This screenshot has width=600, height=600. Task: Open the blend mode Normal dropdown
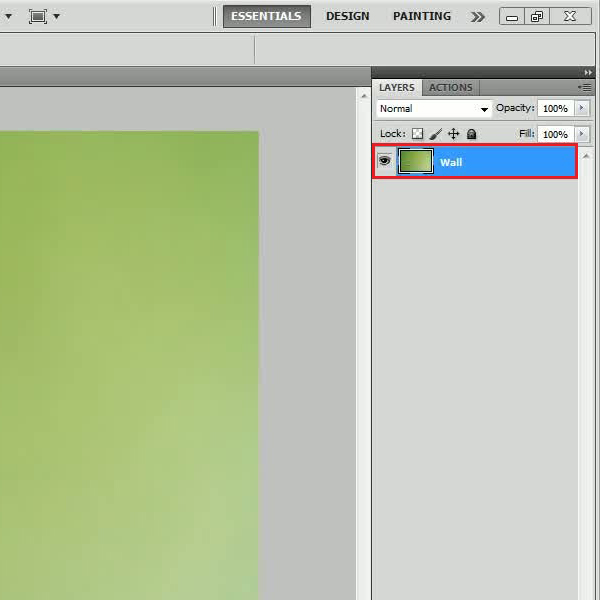pyautogui.click(x=434, y=109)
